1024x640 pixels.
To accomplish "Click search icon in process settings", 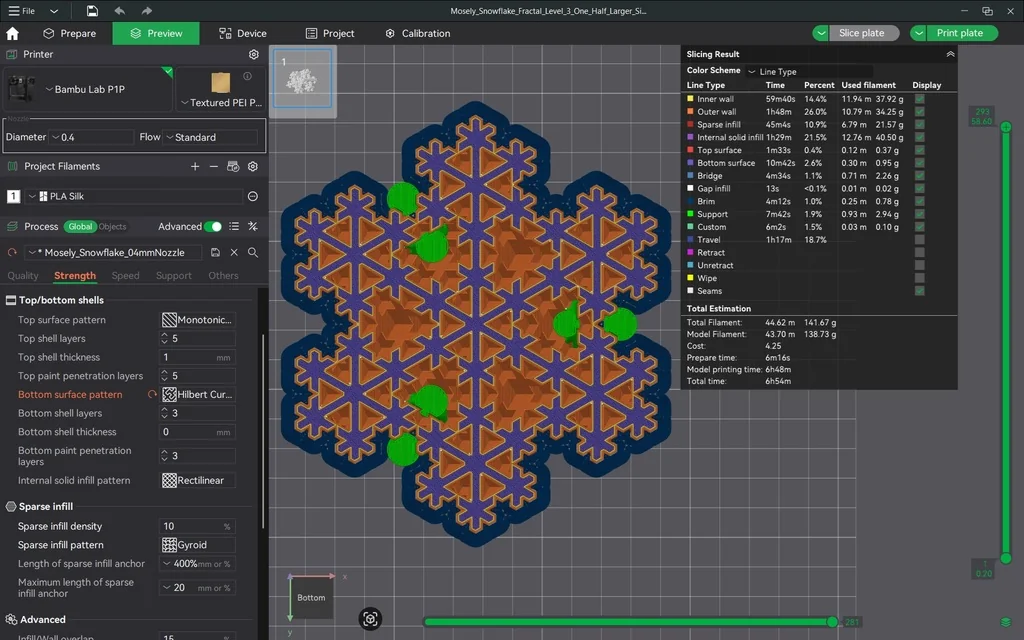I will click(x=253, y=253).
